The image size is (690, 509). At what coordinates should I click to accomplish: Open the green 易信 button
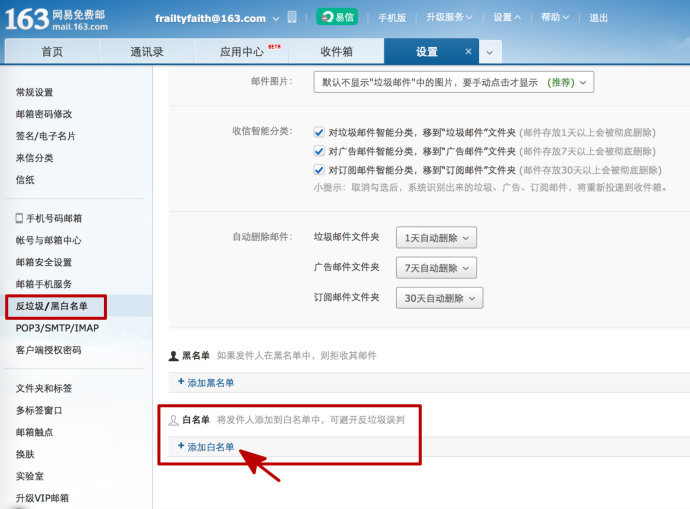[337, 17]
